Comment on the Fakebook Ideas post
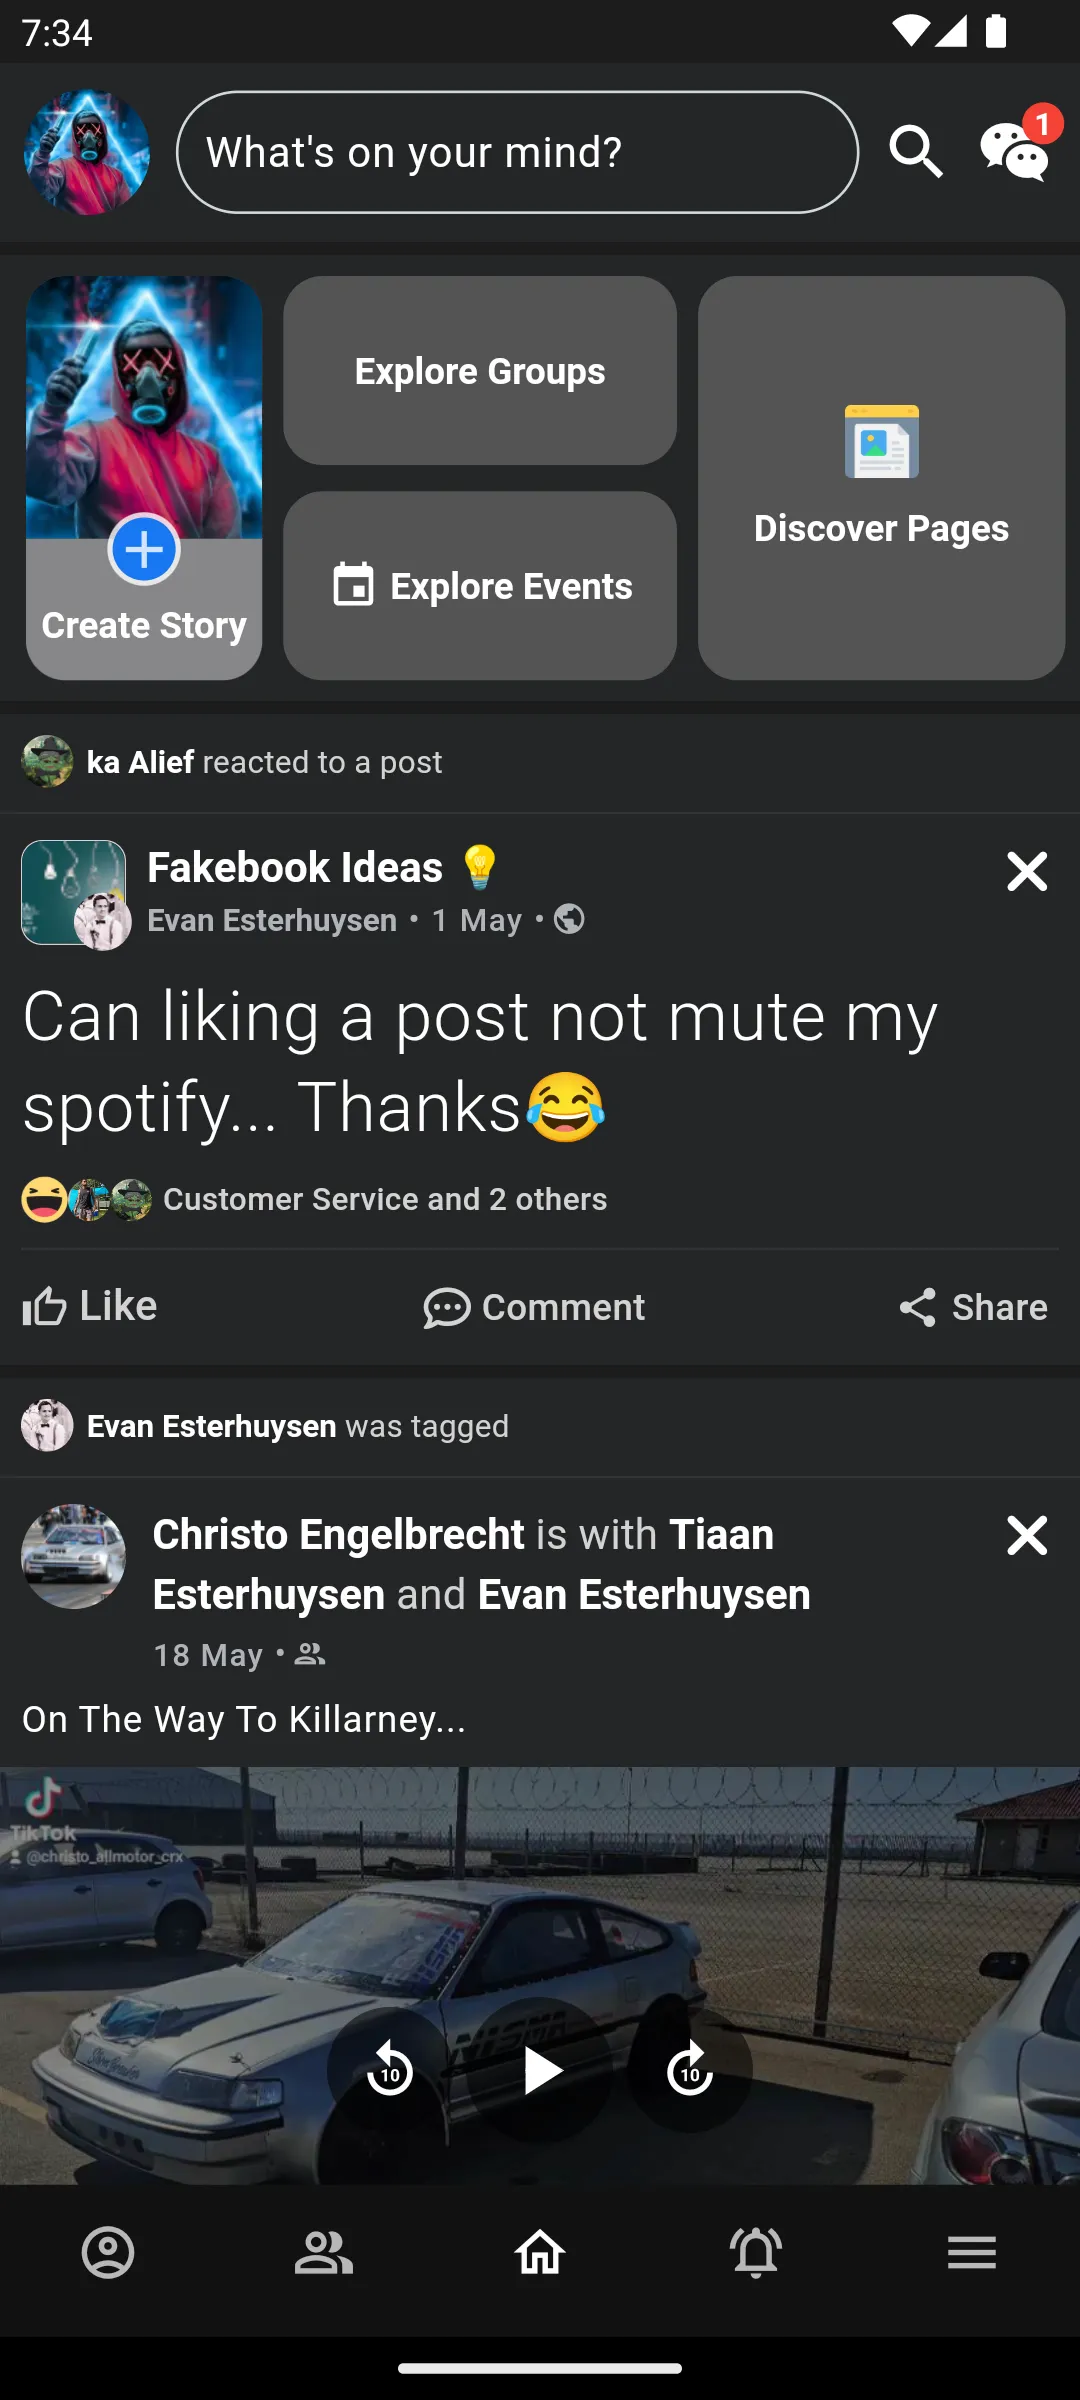 click(534, 1307)
